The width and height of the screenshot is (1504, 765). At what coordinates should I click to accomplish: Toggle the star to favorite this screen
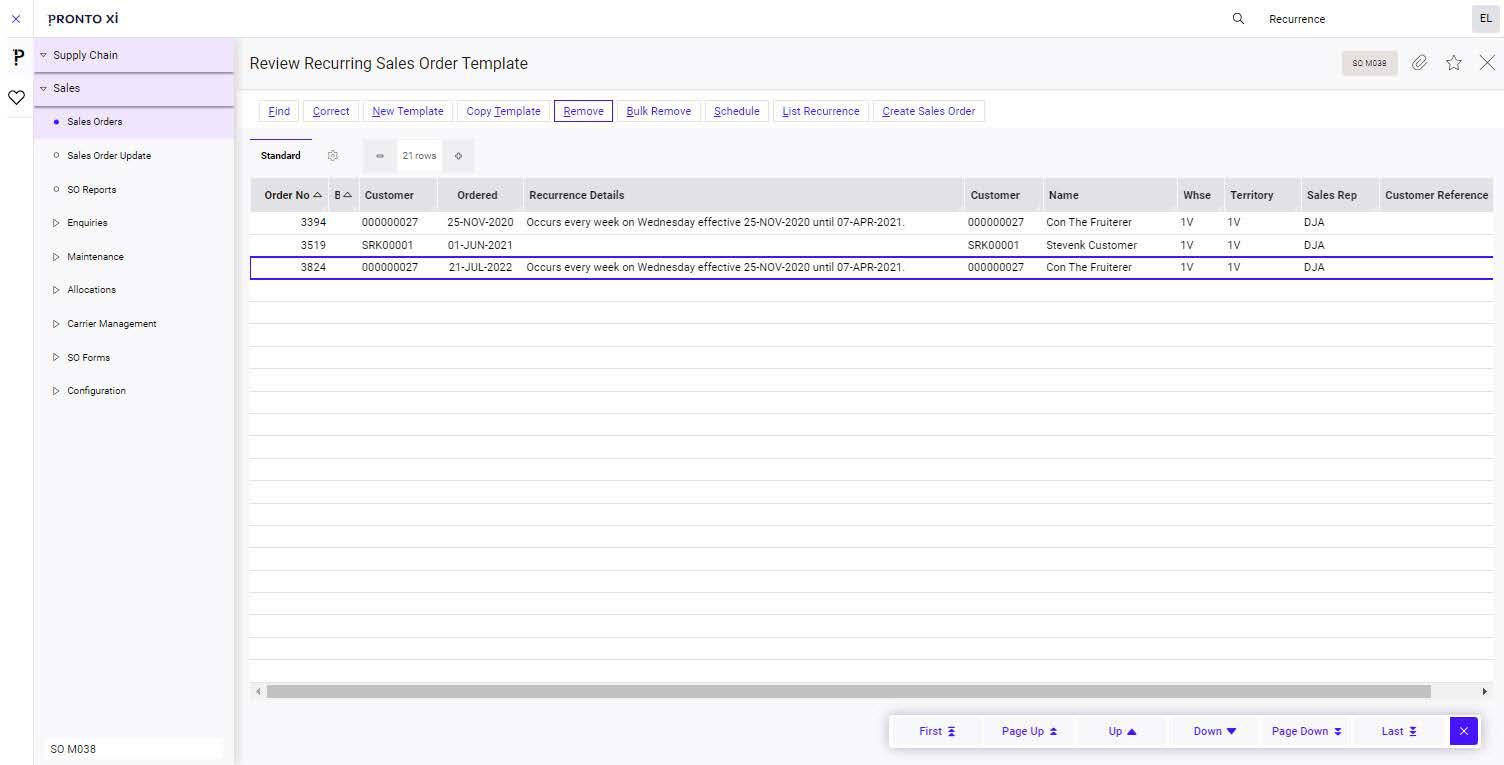[x=1453, y=62]
